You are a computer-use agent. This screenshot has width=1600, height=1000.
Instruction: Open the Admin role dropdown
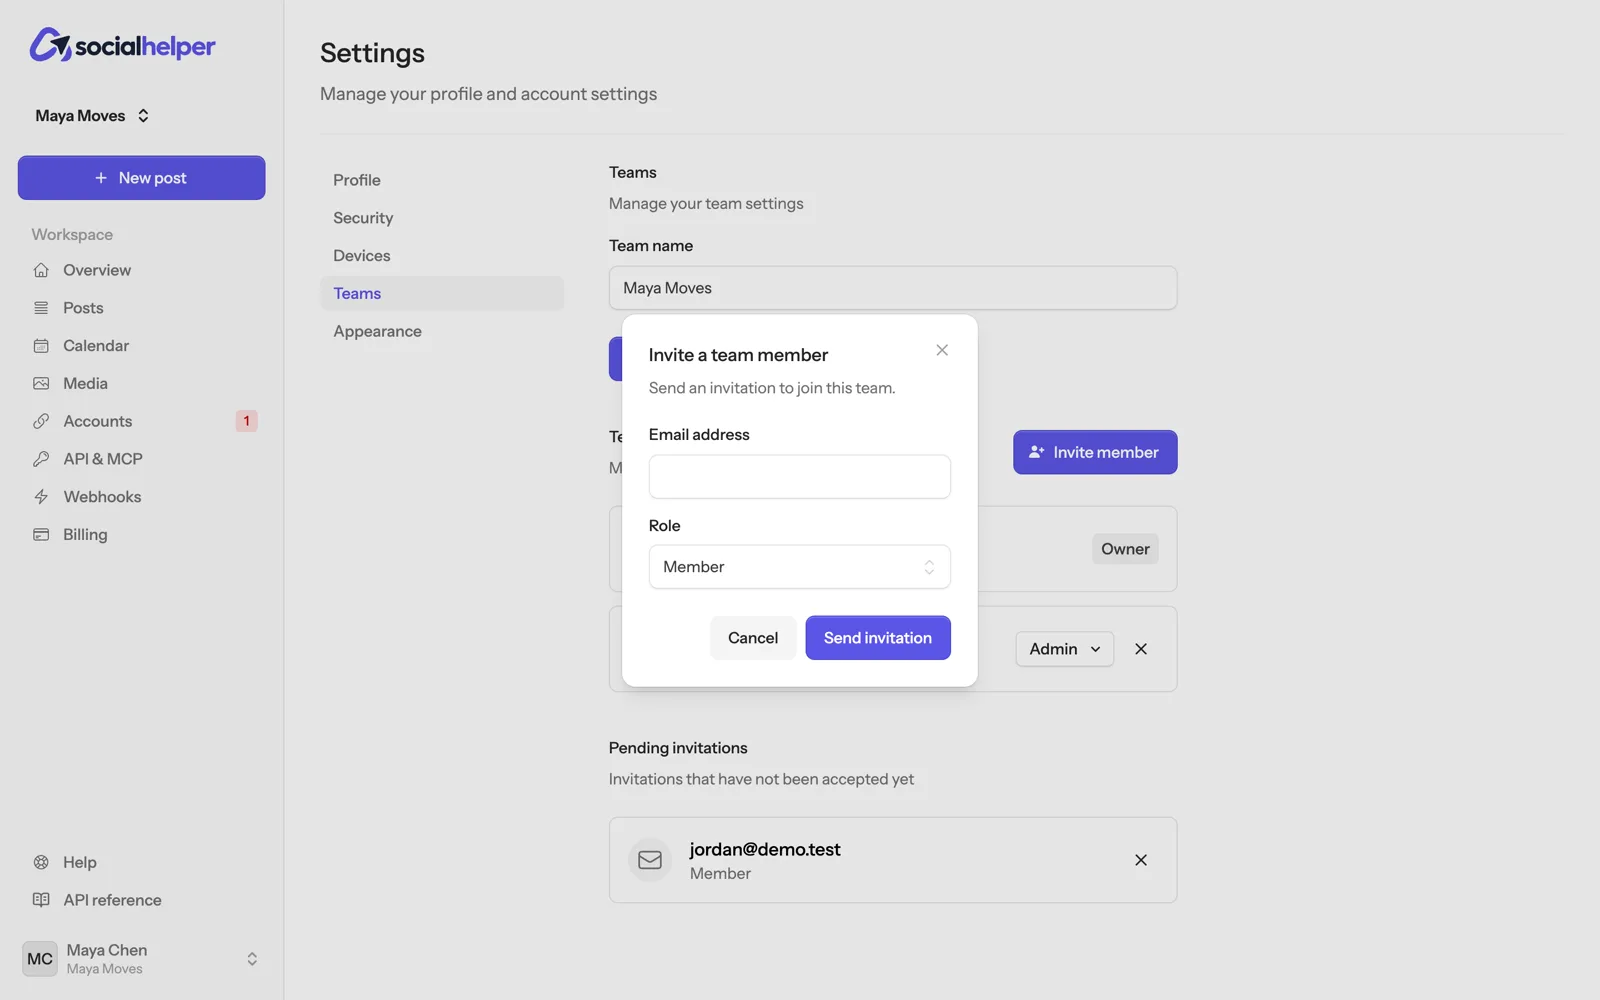[1065, 649]
